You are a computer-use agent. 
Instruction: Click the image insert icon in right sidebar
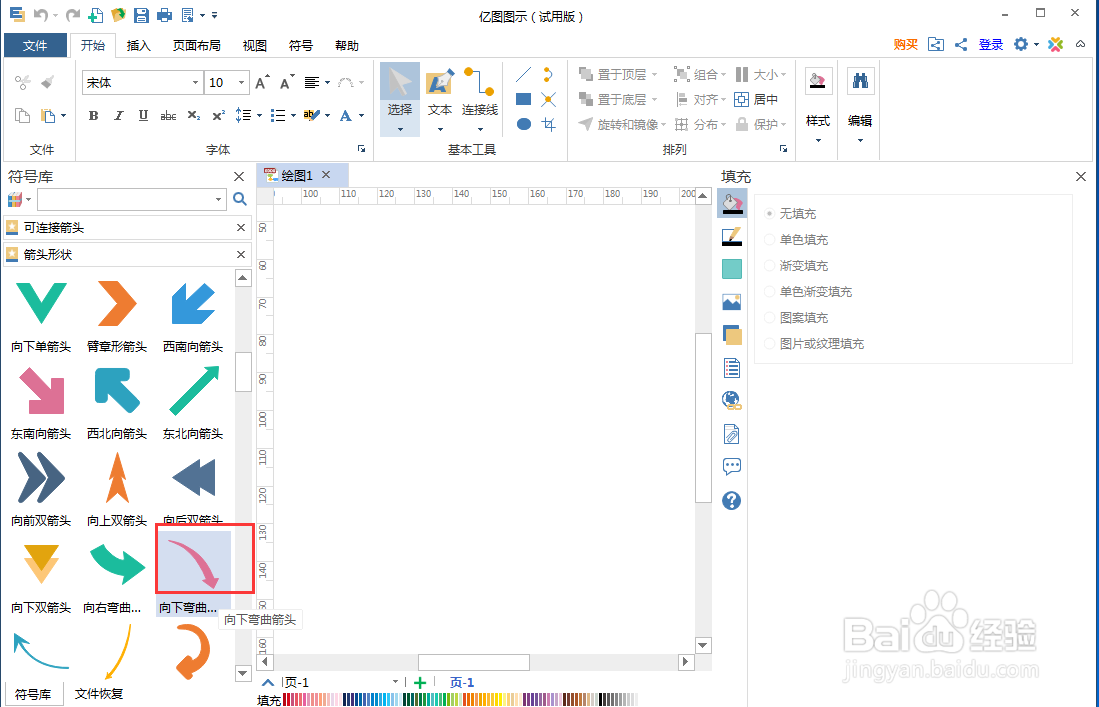click(731, 301)
